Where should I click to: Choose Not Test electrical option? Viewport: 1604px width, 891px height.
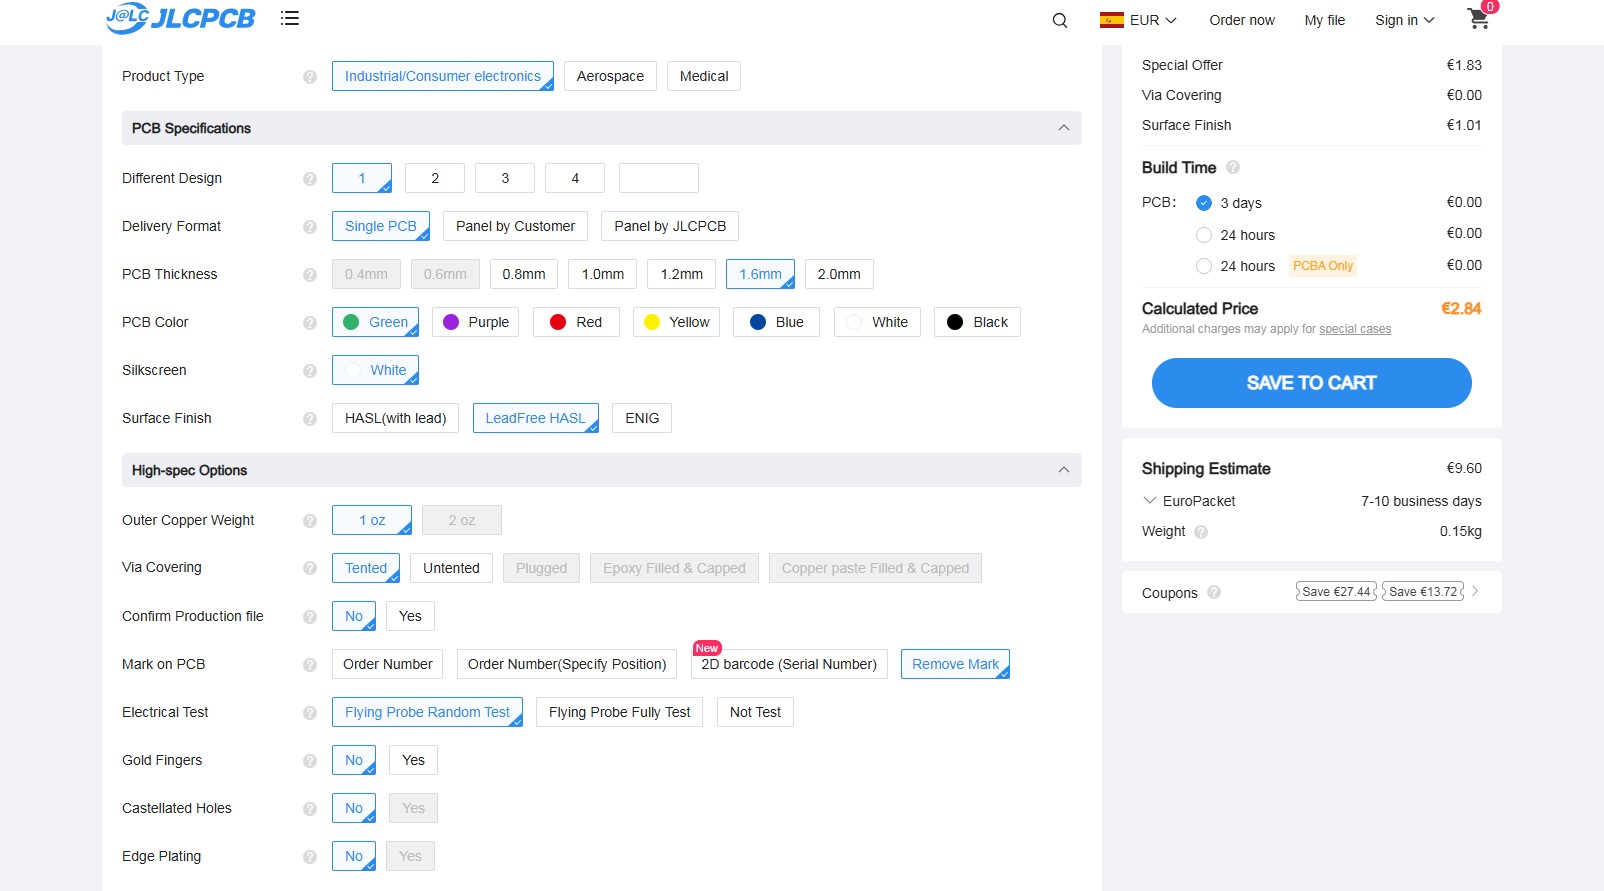point(755,712)
